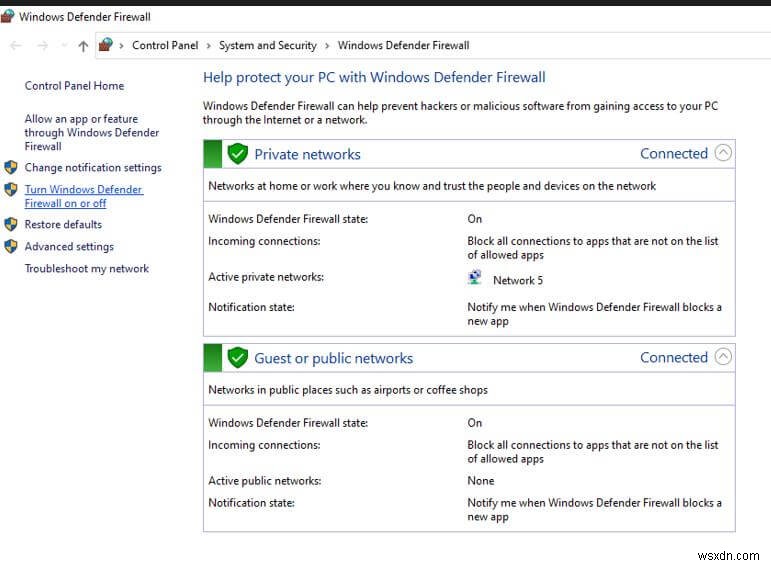Click green shield icon for Private networks
Image resolution: width=771 pixels, height=566 pixels.
(x=237, y=154)
